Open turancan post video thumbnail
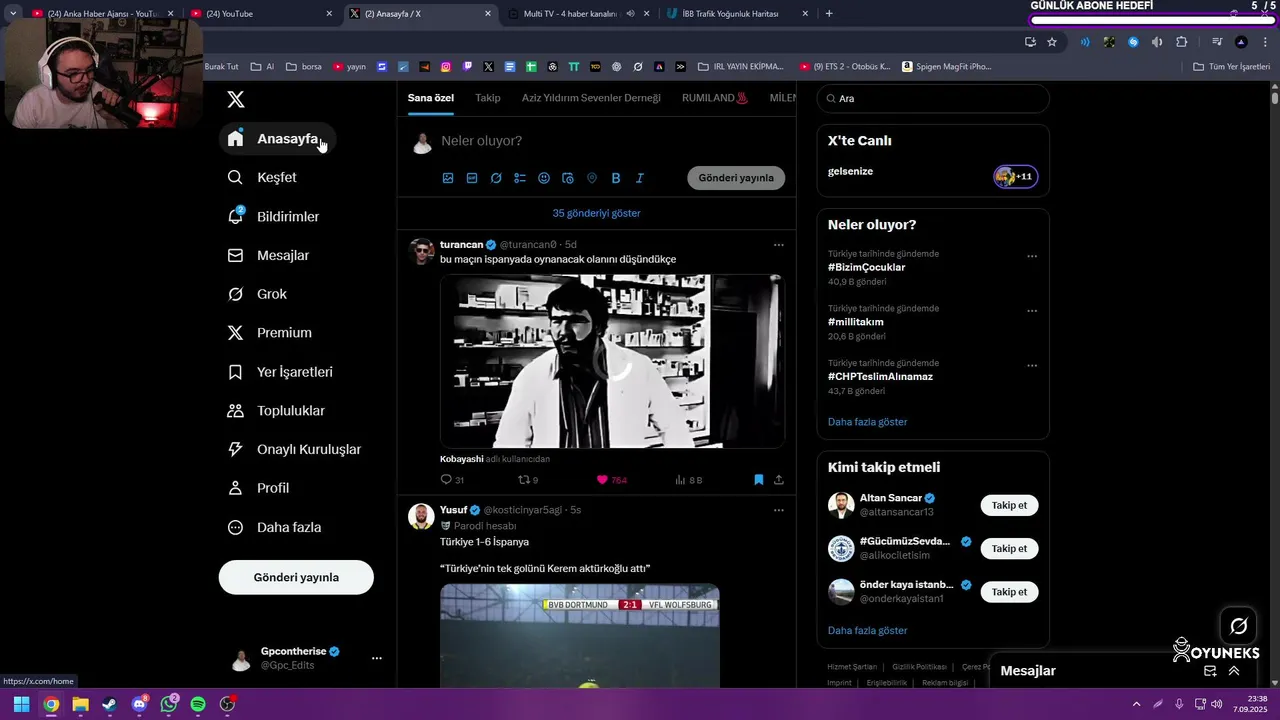This screenshot has width=1280, height=720. coord(612,361)
